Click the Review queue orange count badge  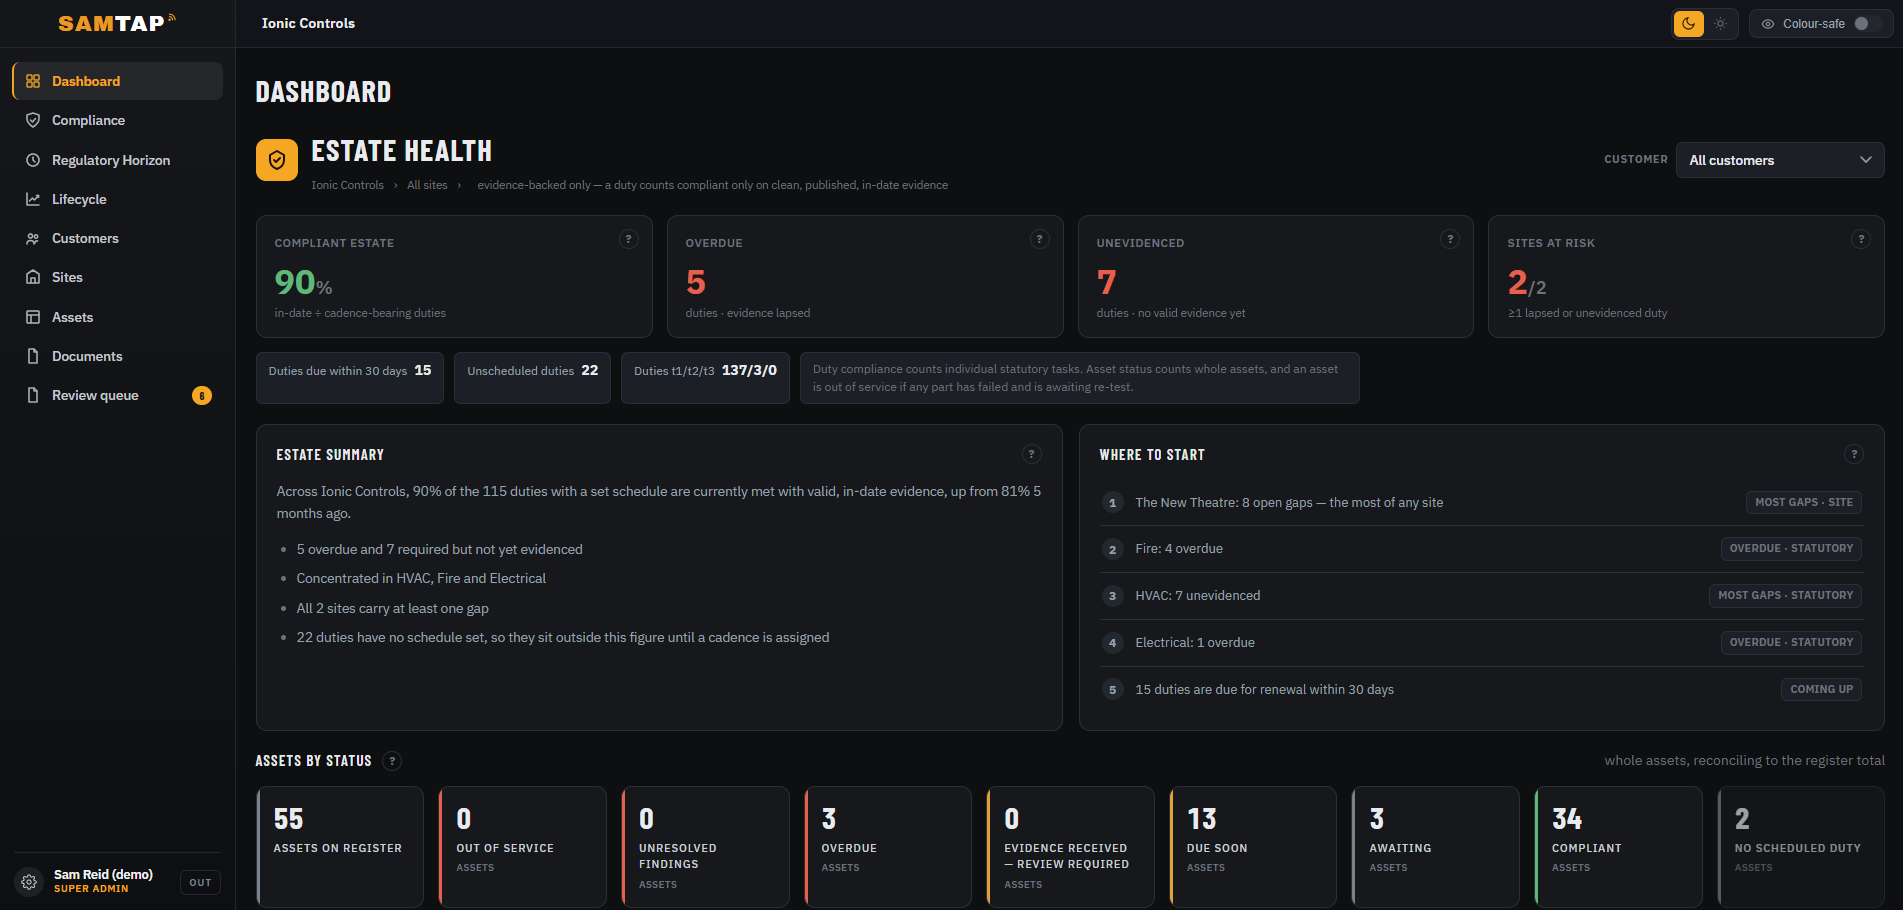point(202,396)
